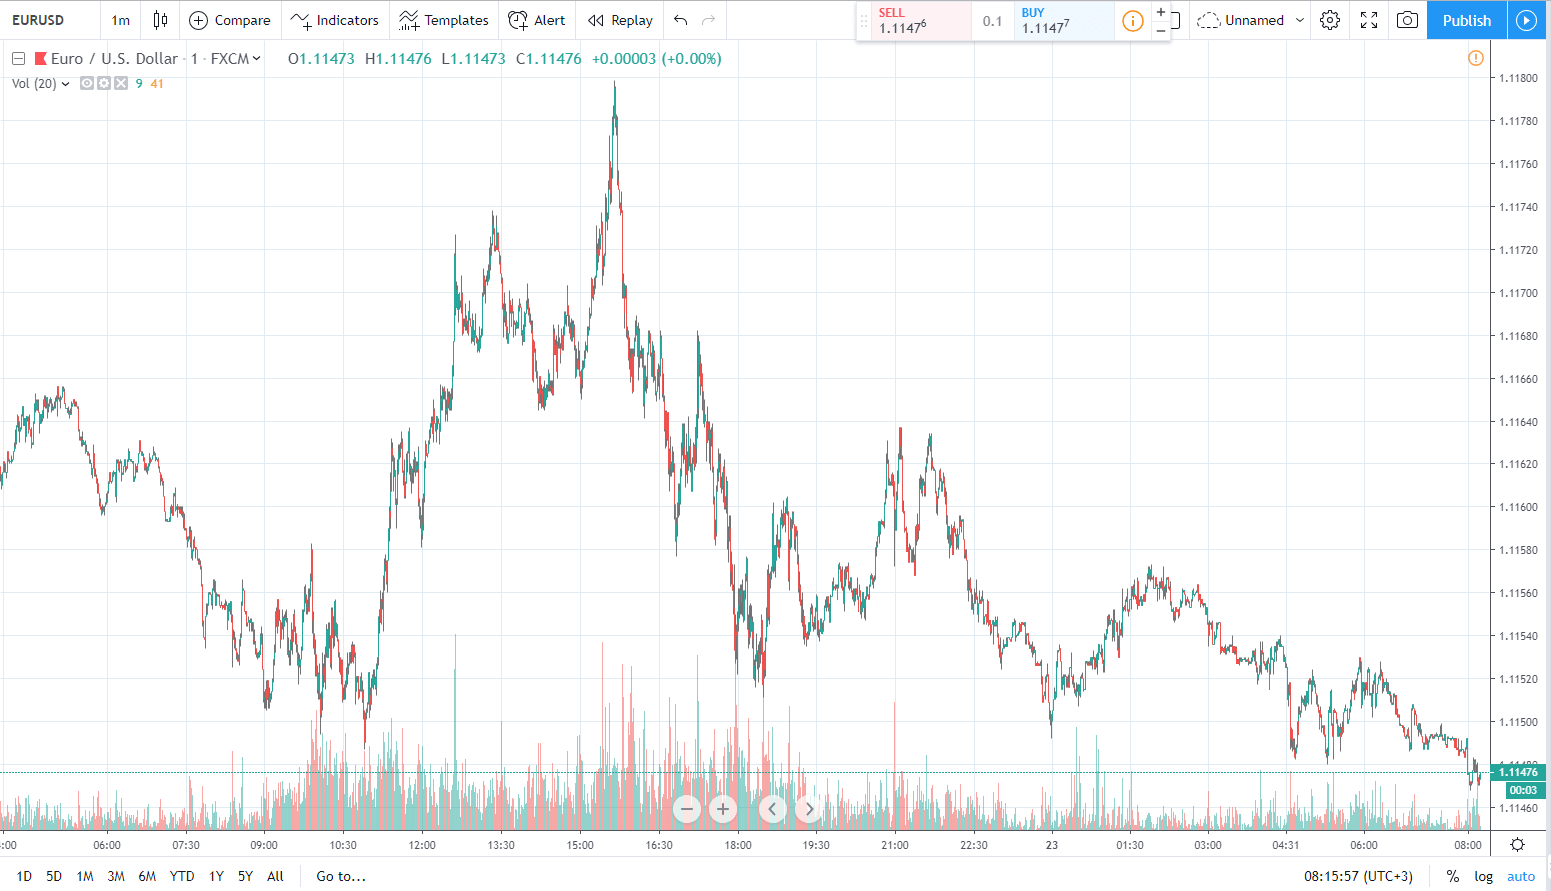Take a chart snapshot with camera icon
This screenshot has height=891, width=1551.
click(x=1407, y=20)
